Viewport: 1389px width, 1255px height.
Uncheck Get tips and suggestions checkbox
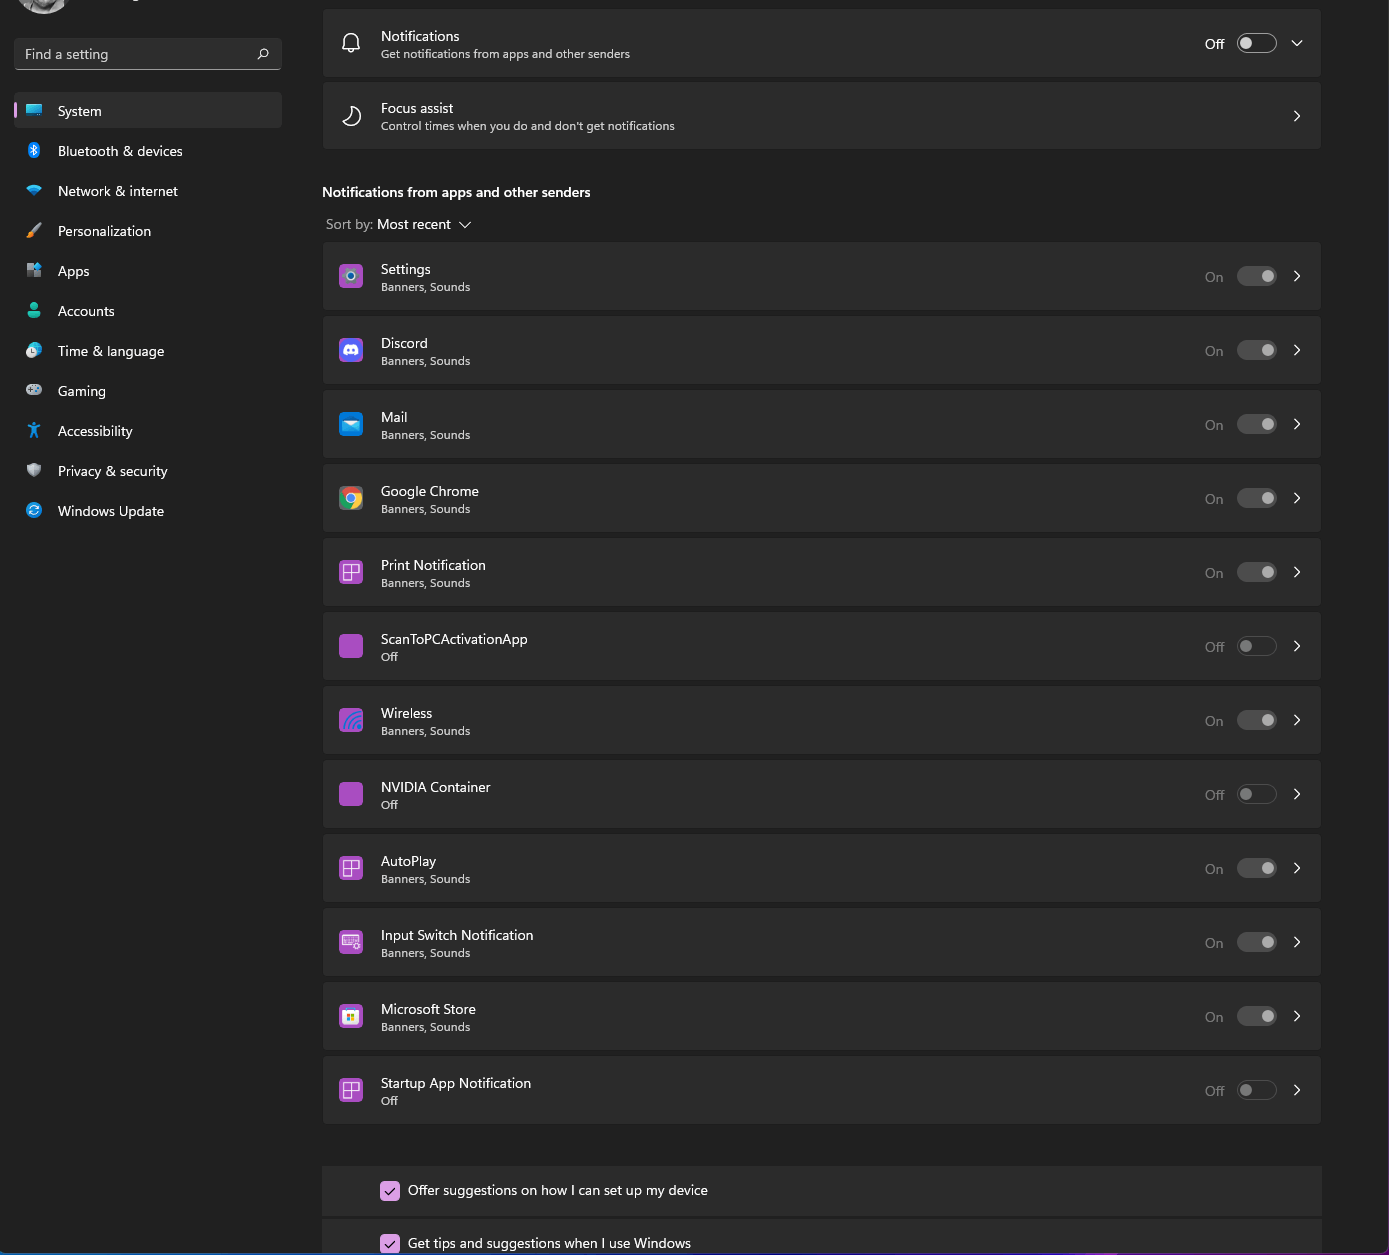pos(390,1243)
